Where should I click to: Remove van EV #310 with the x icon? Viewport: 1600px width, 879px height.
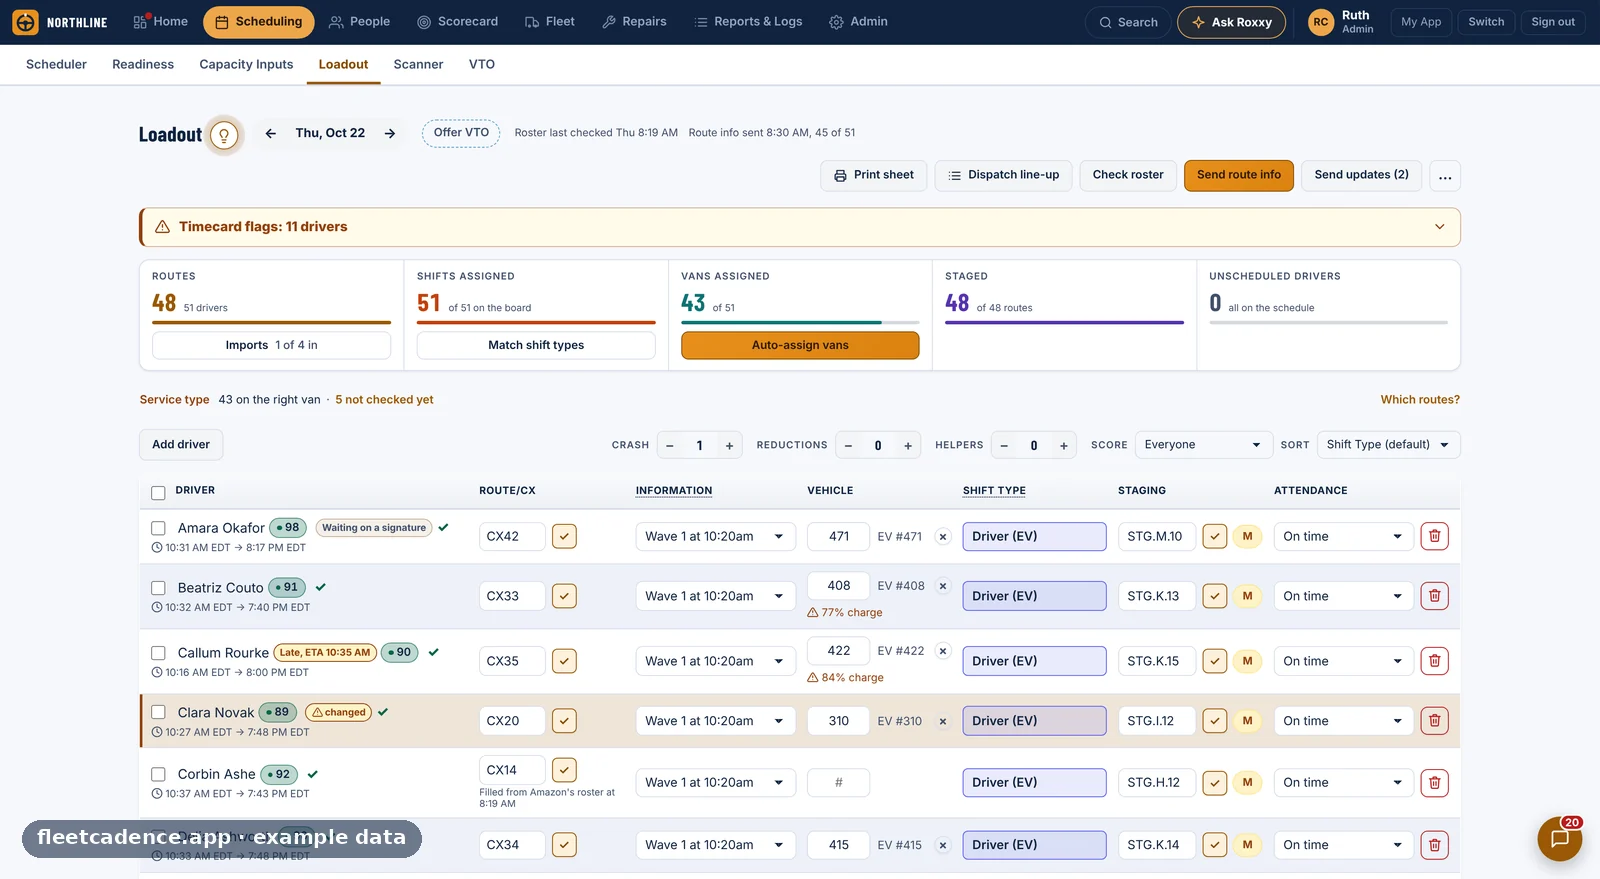click(x=942, y=721)
